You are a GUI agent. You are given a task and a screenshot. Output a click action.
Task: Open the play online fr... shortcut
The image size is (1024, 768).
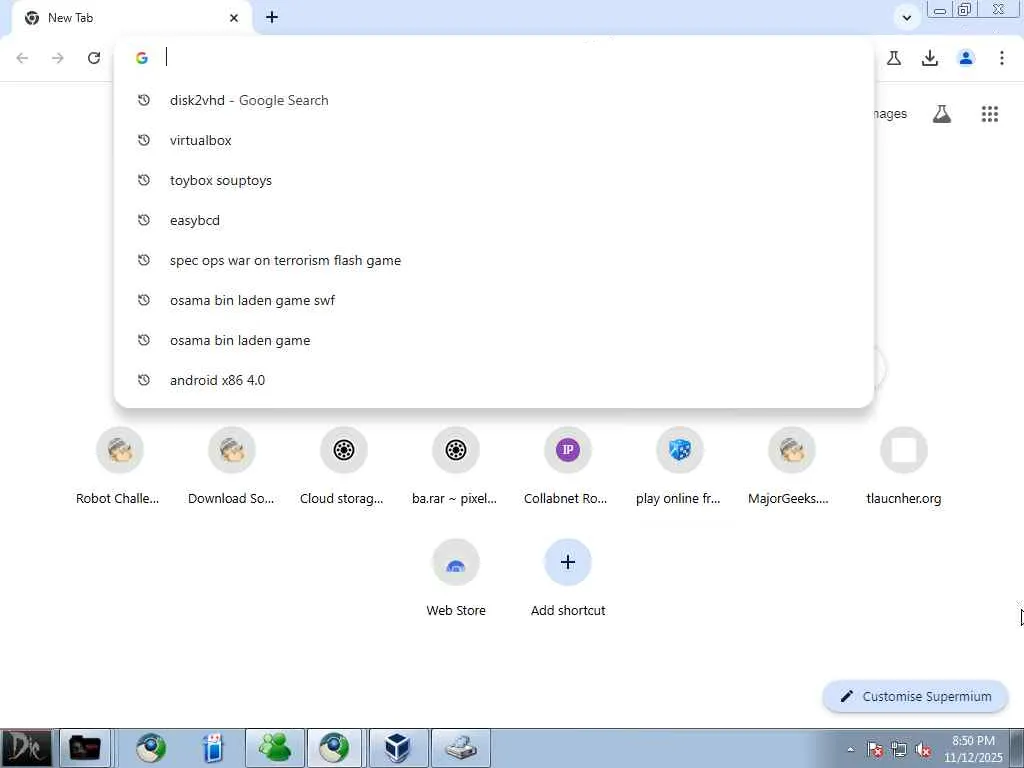(679, 466)
